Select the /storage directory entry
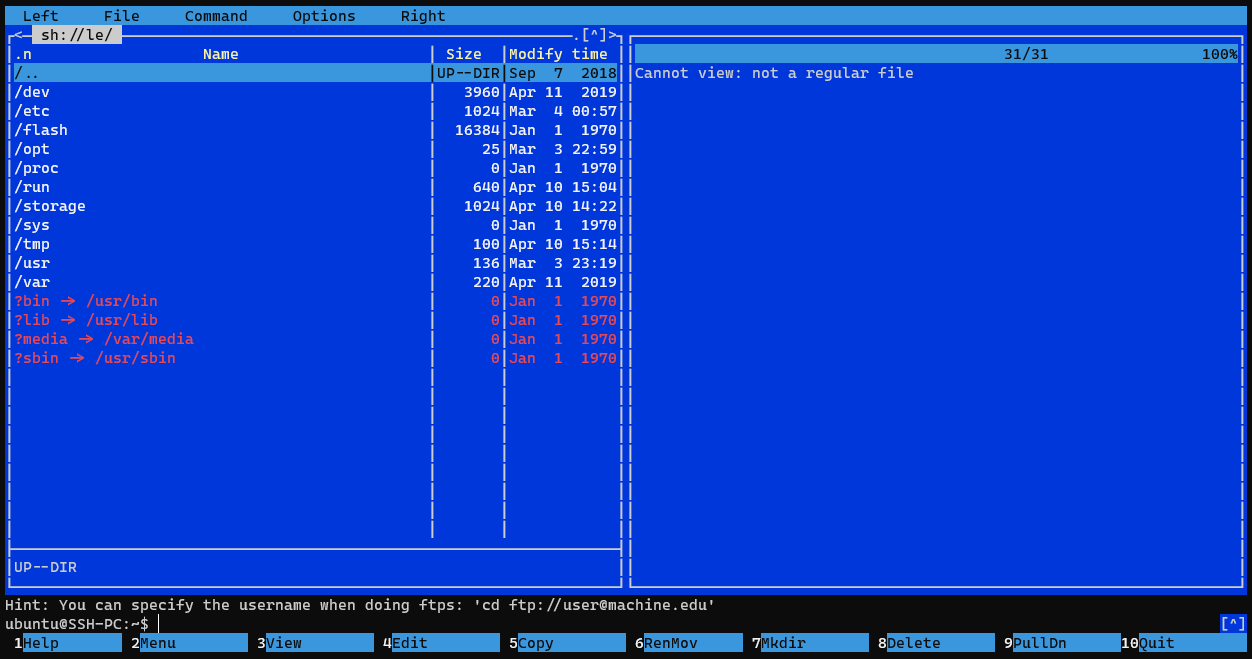The image size is (1252, 659). [x=50, y=206]
